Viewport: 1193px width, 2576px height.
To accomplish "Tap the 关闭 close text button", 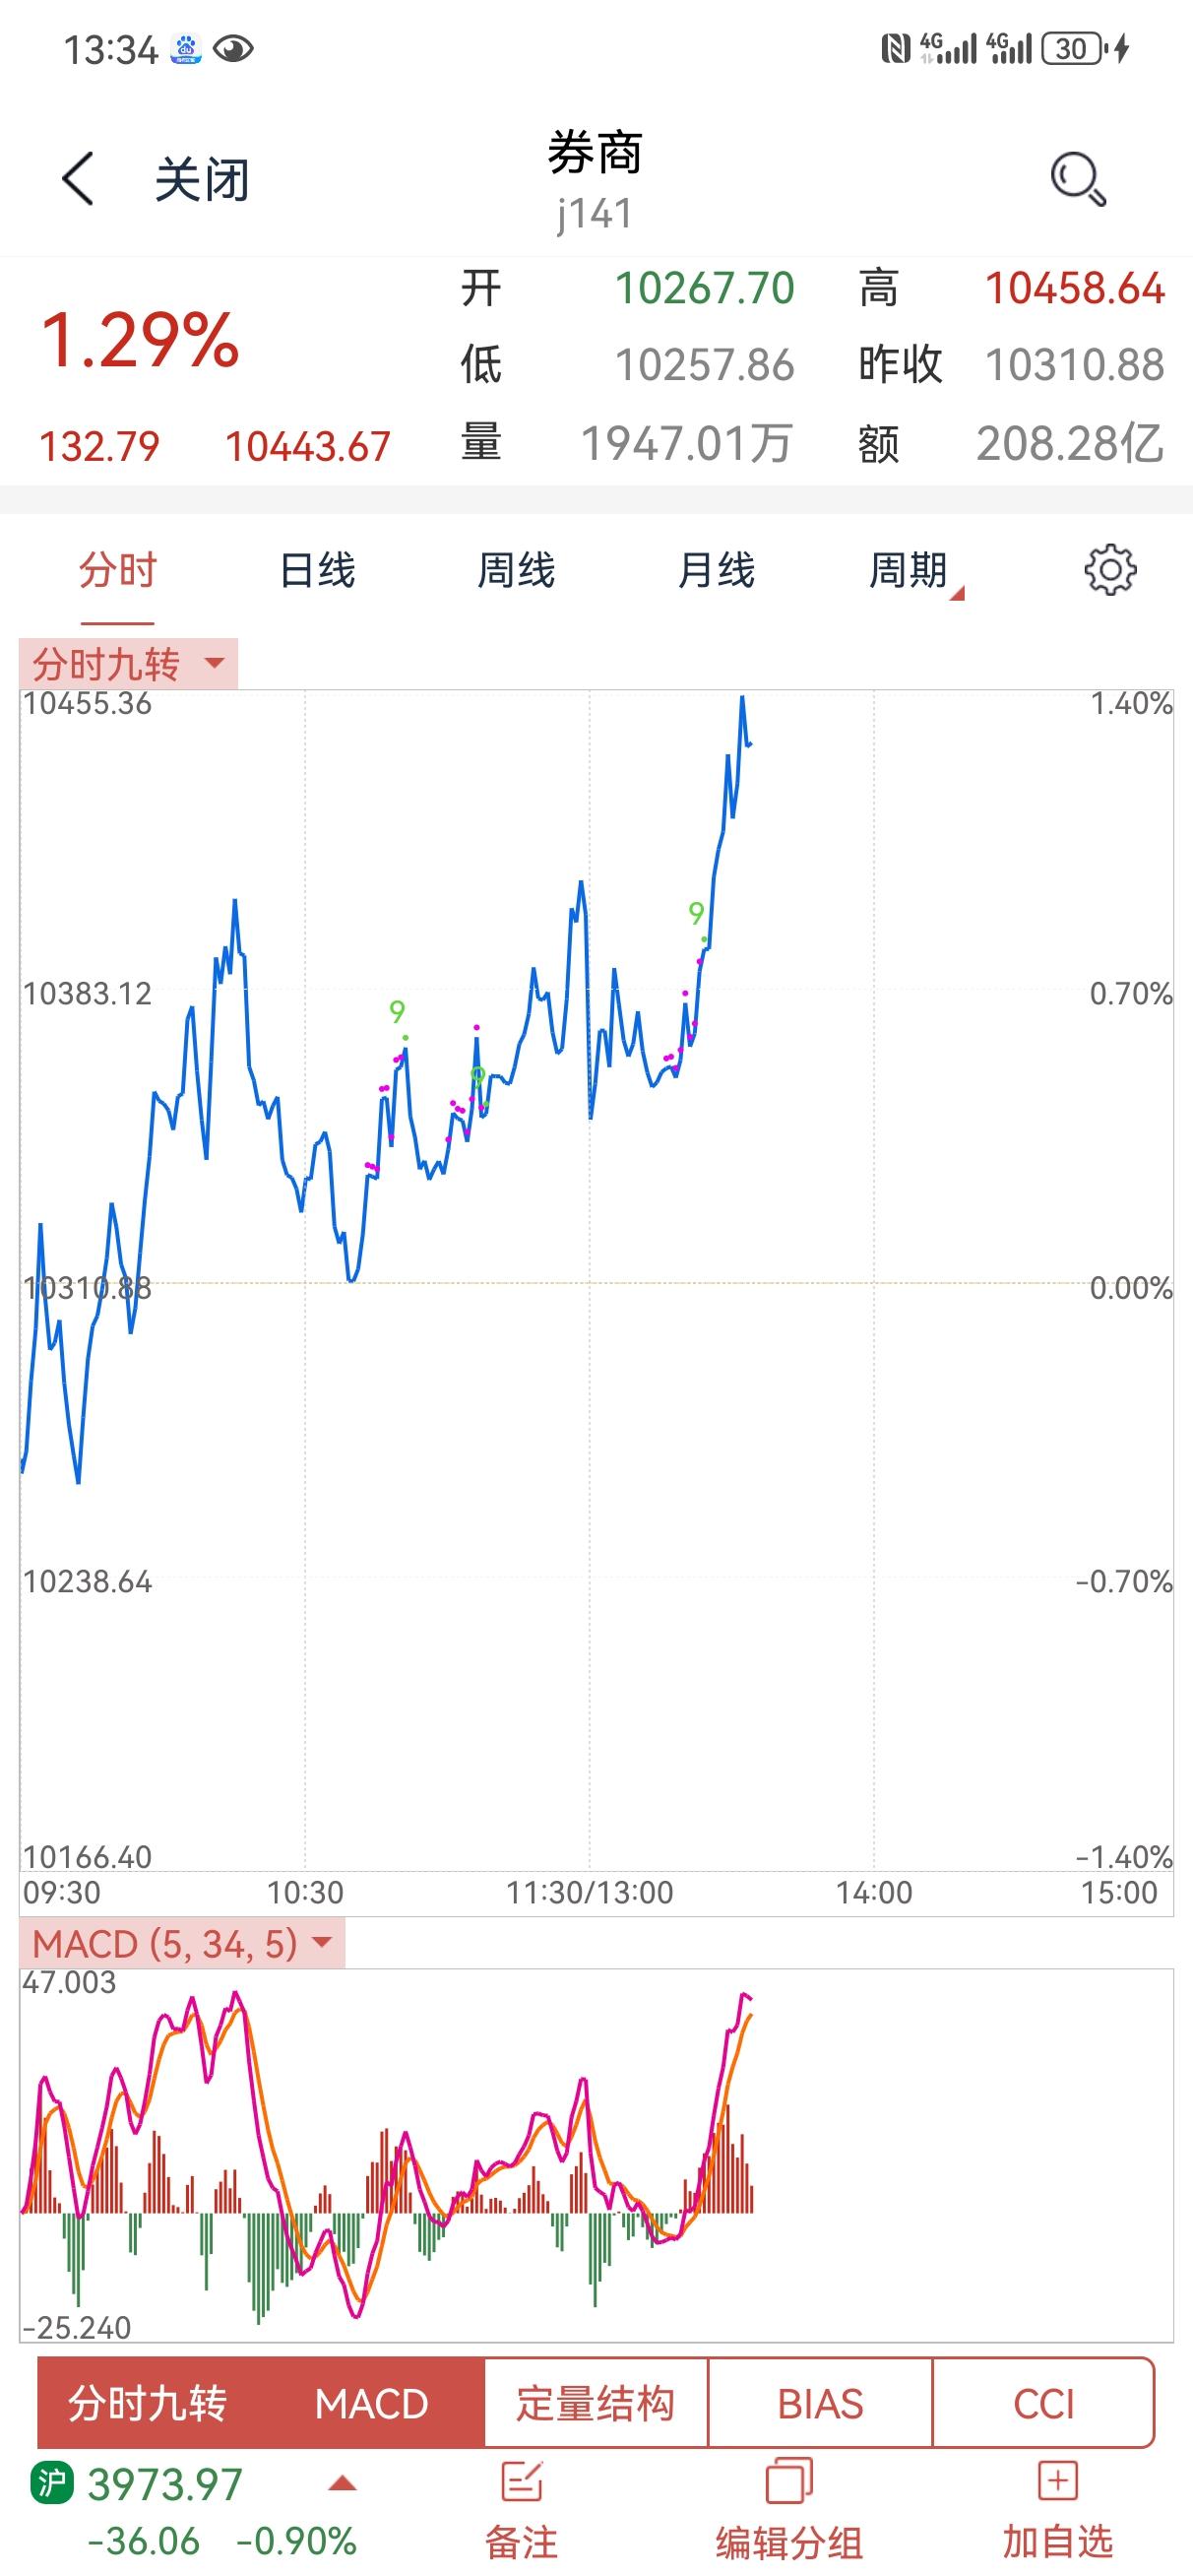I will (x=202, y=180).
